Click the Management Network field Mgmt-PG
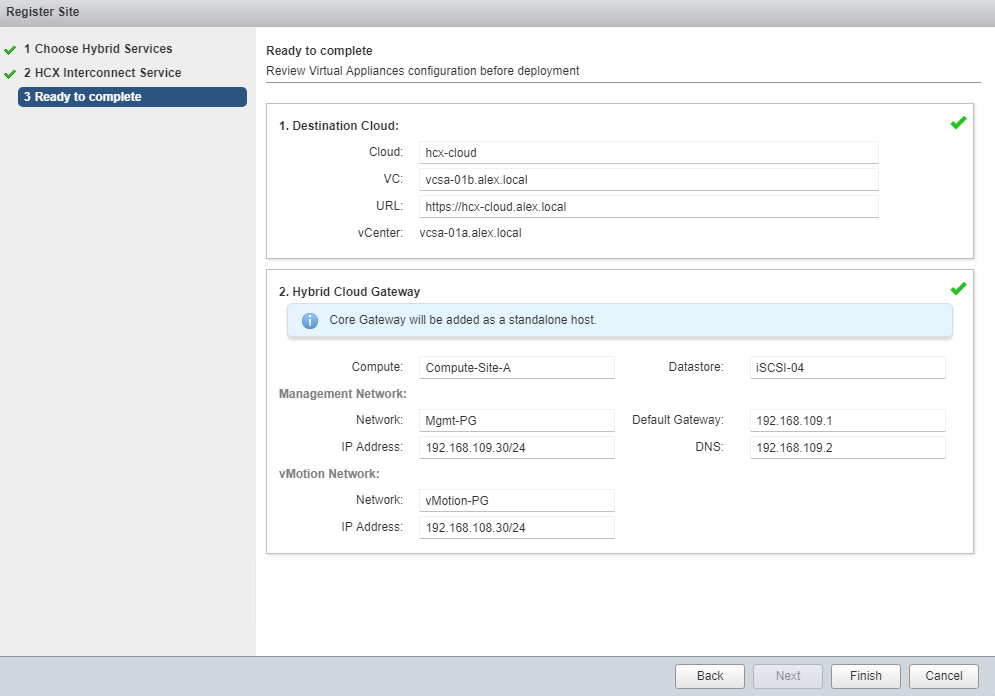 [x=516, y=421]
